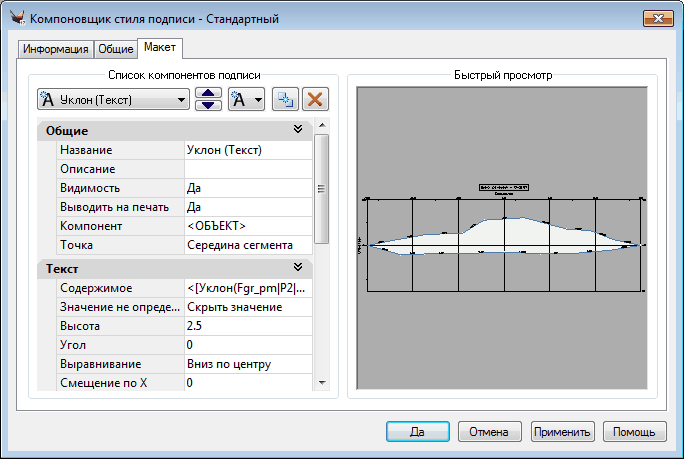The image size is (684, 459).
Task: Collapse the 'Текст' properties section
Action: [297, 268]
